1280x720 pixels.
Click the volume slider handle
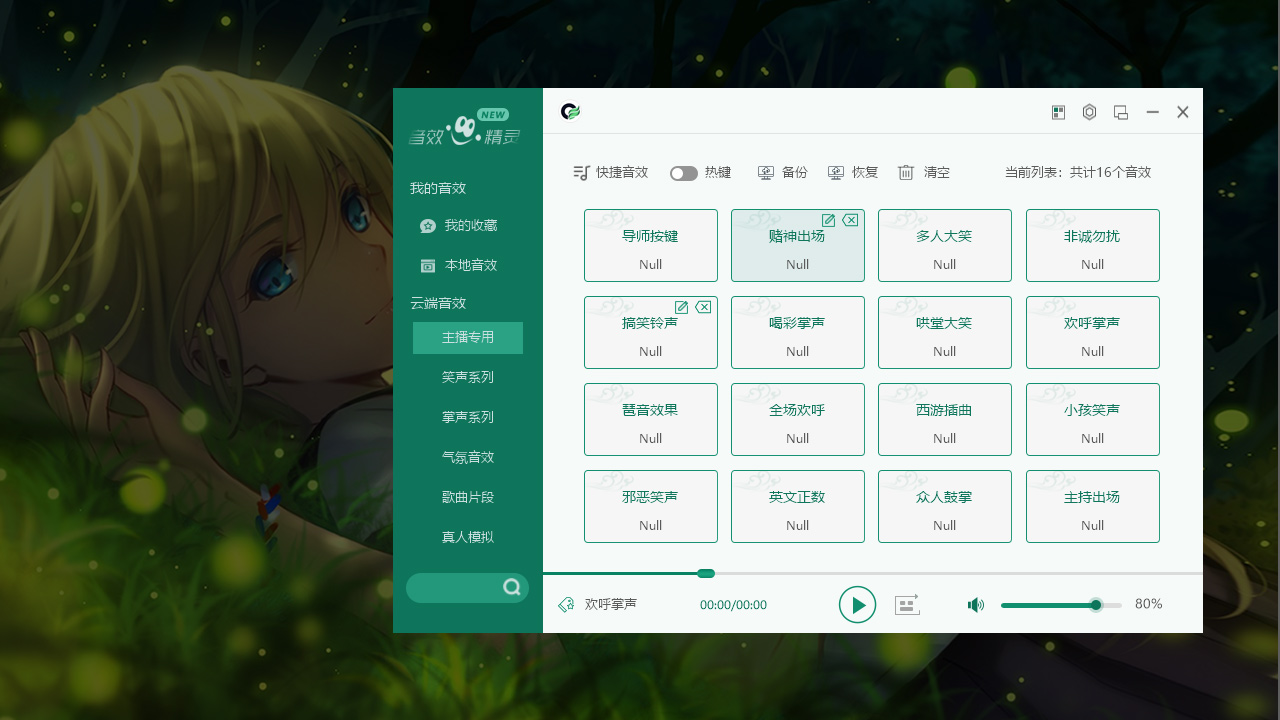pos(1096,605)
